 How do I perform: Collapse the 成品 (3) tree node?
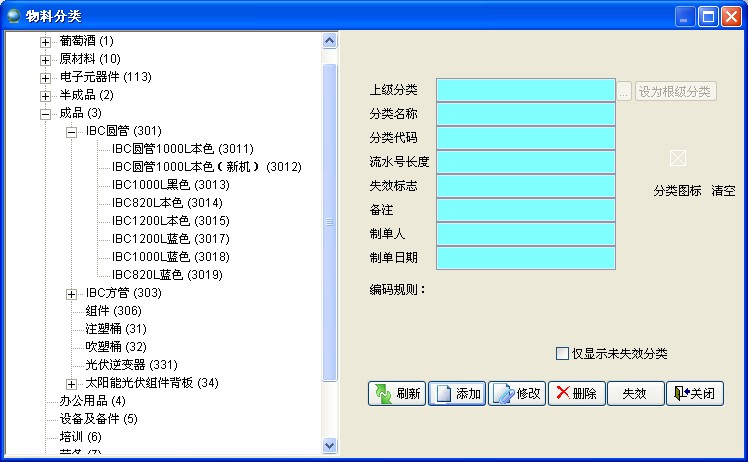45,113
